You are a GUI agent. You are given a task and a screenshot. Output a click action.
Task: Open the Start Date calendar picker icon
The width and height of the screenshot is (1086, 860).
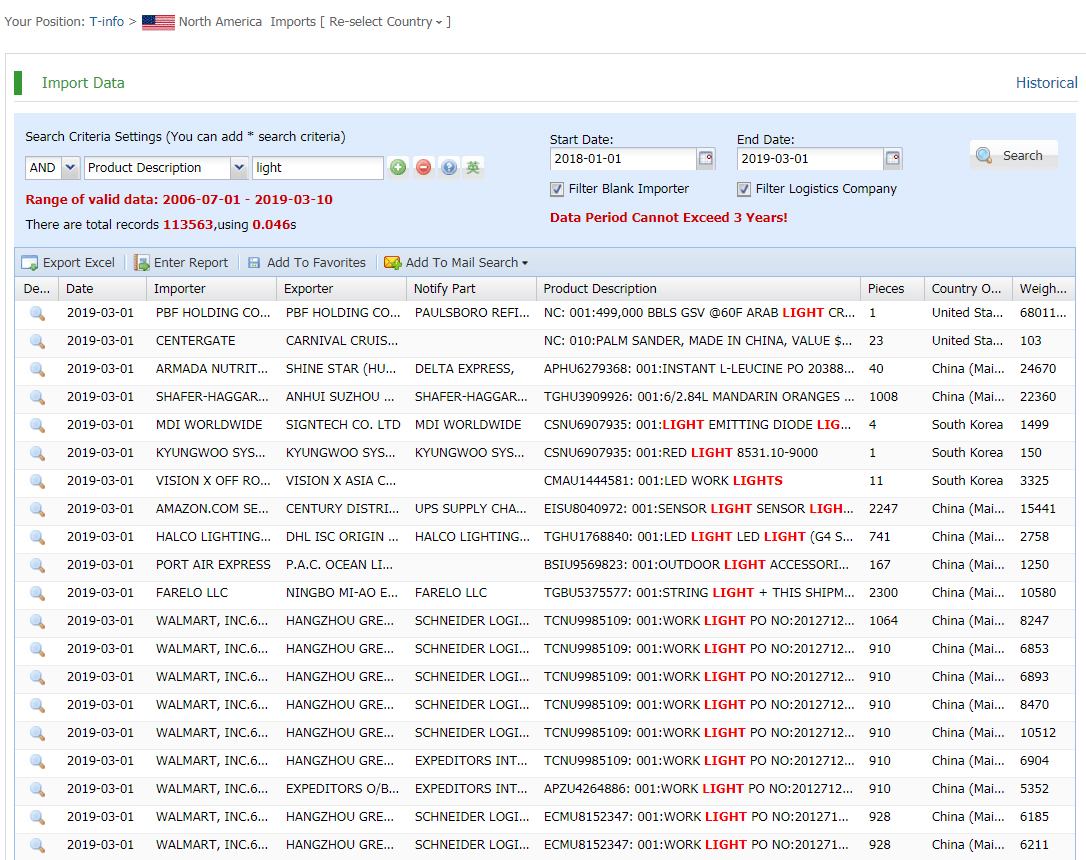pos(705,159)
